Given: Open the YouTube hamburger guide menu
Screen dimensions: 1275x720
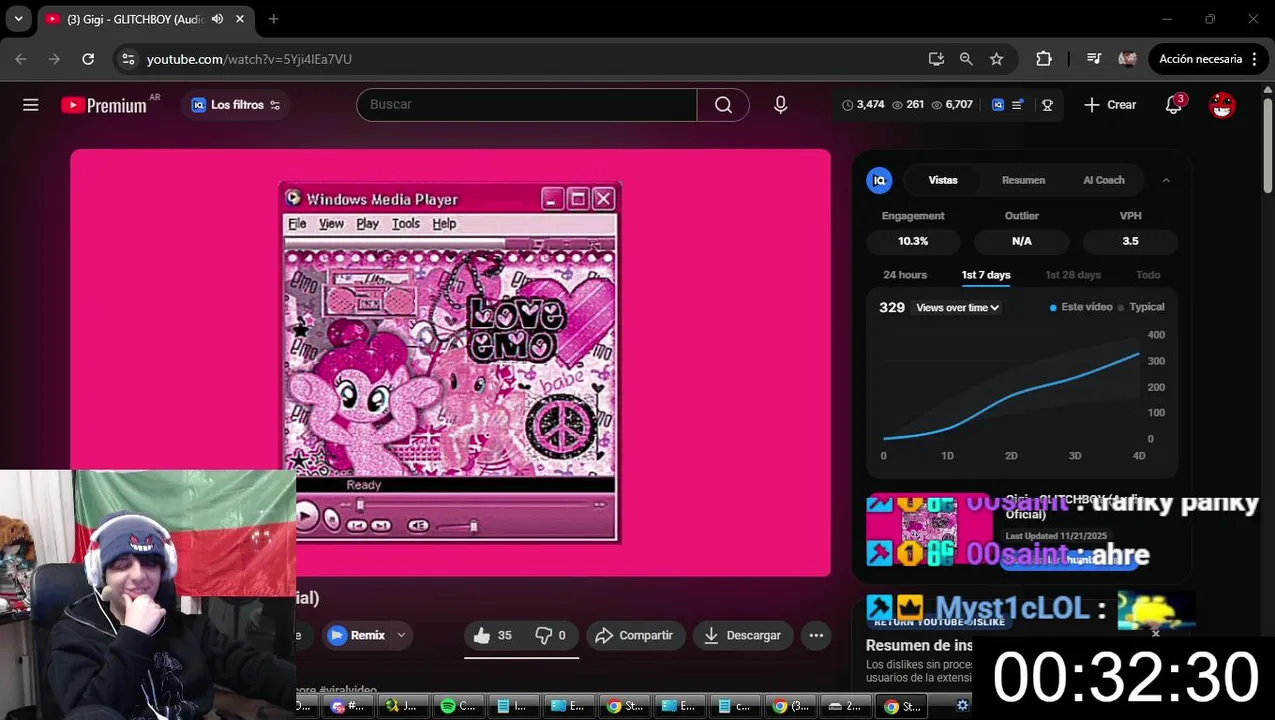Looking at the screenshot, I should 31,105.
